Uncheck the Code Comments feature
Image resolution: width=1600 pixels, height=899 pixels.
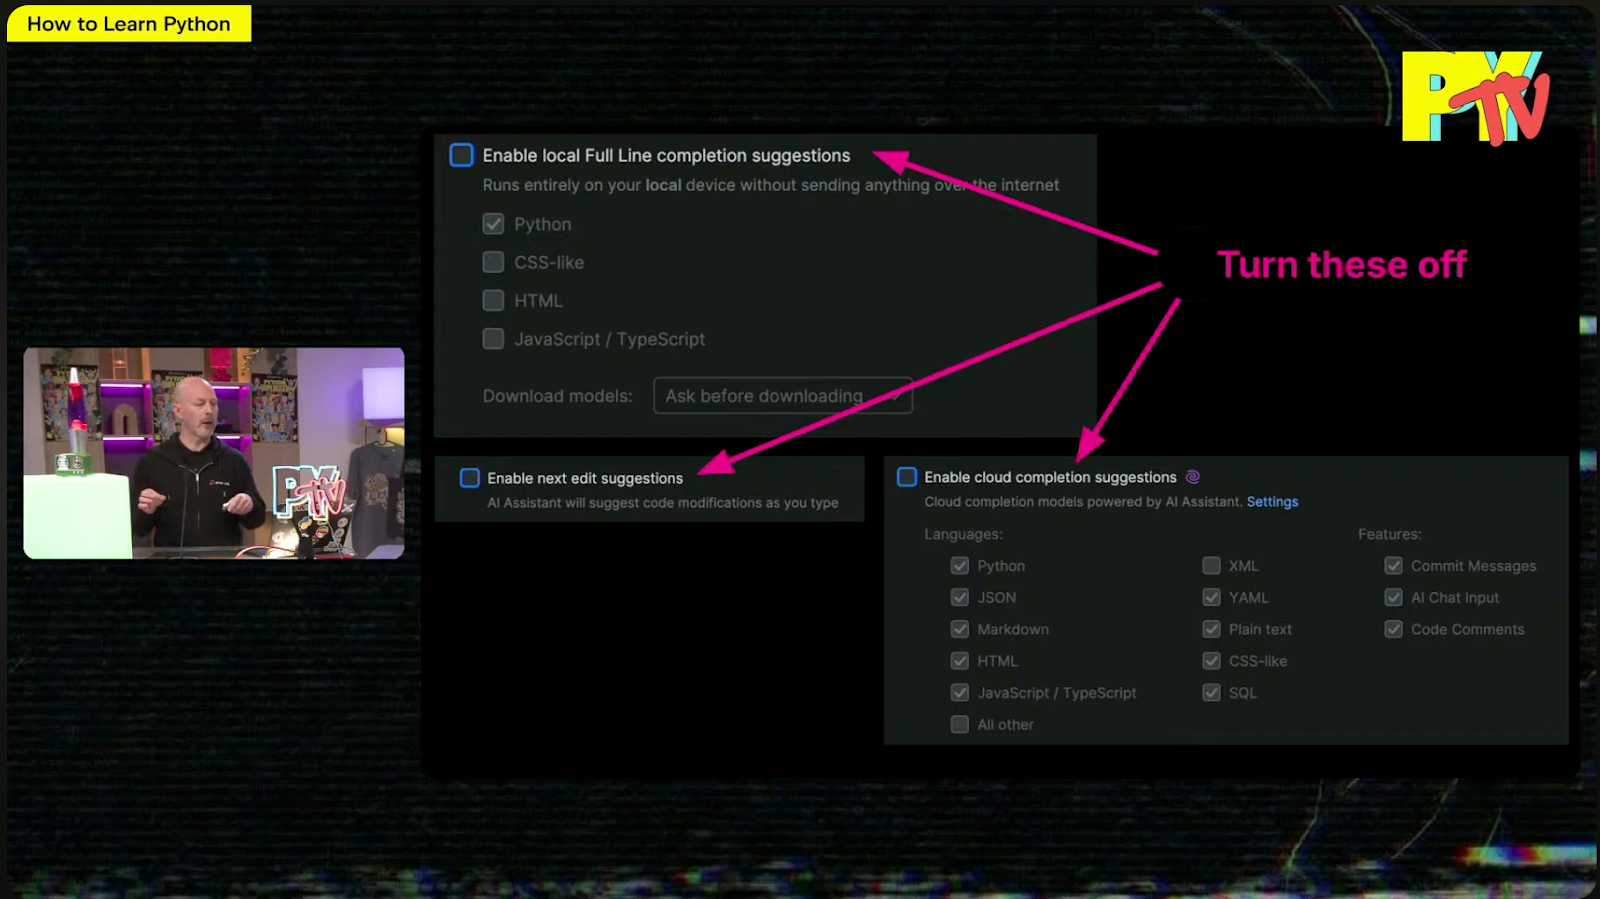1393,629
